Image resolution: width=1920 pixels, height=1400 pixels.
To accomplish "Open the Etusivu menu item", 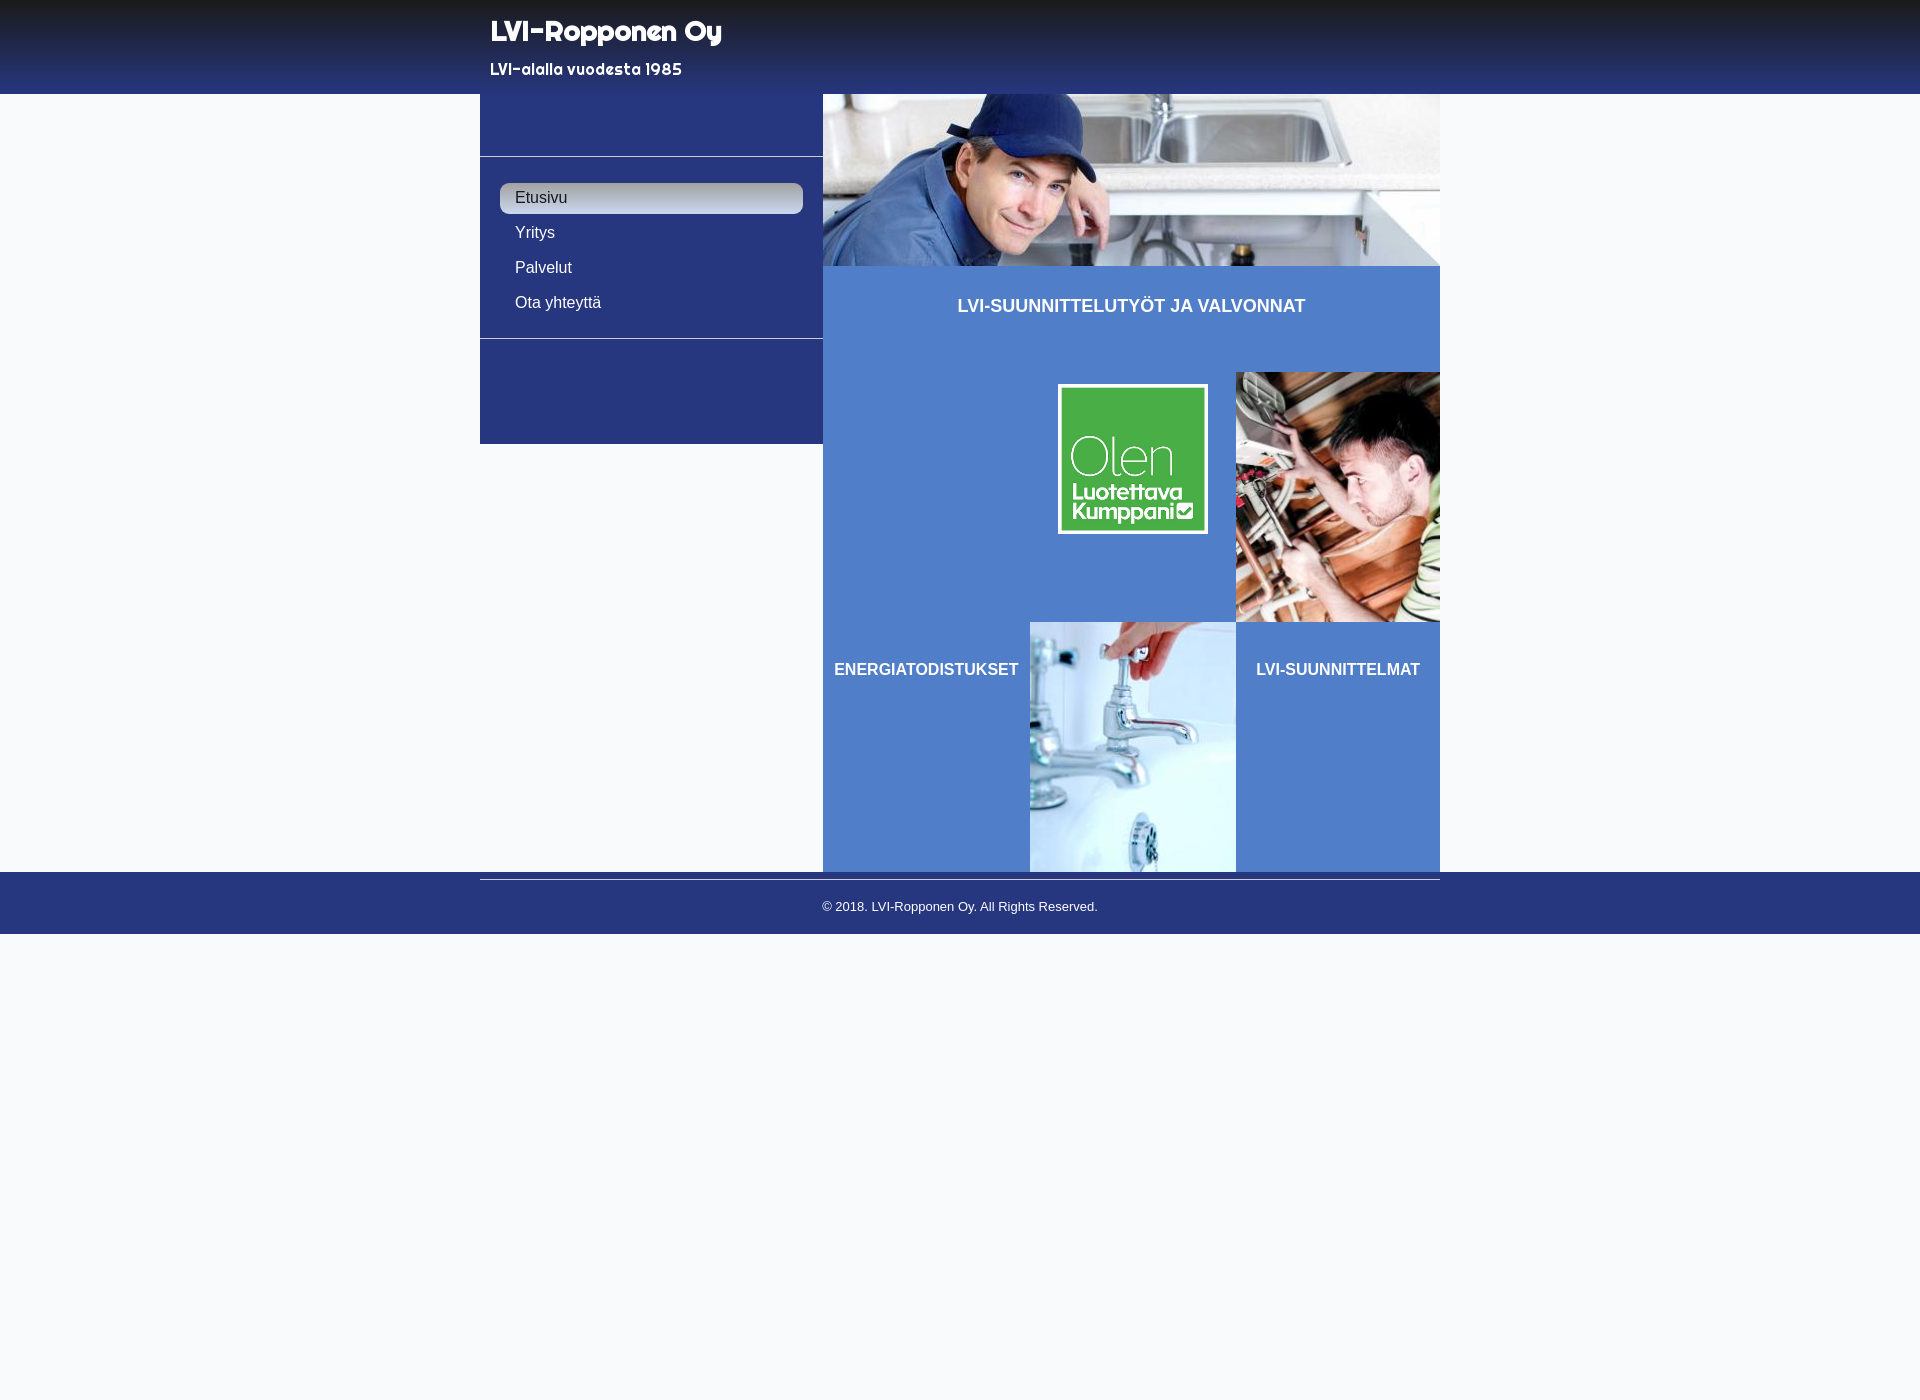I will [x=651, y=198].
